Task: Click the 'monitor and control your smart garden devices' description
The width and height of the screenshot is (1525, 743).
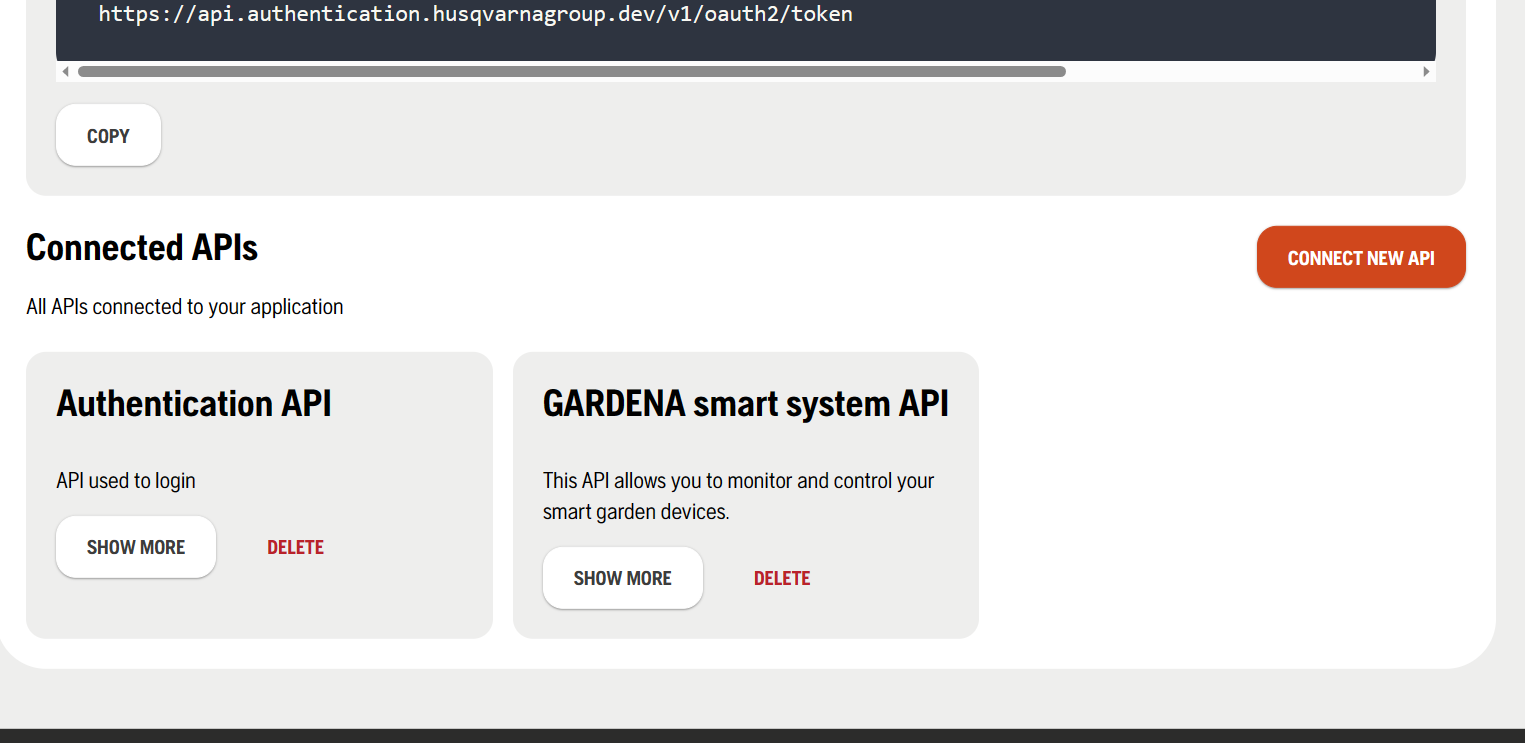Action: click(739, 496)
